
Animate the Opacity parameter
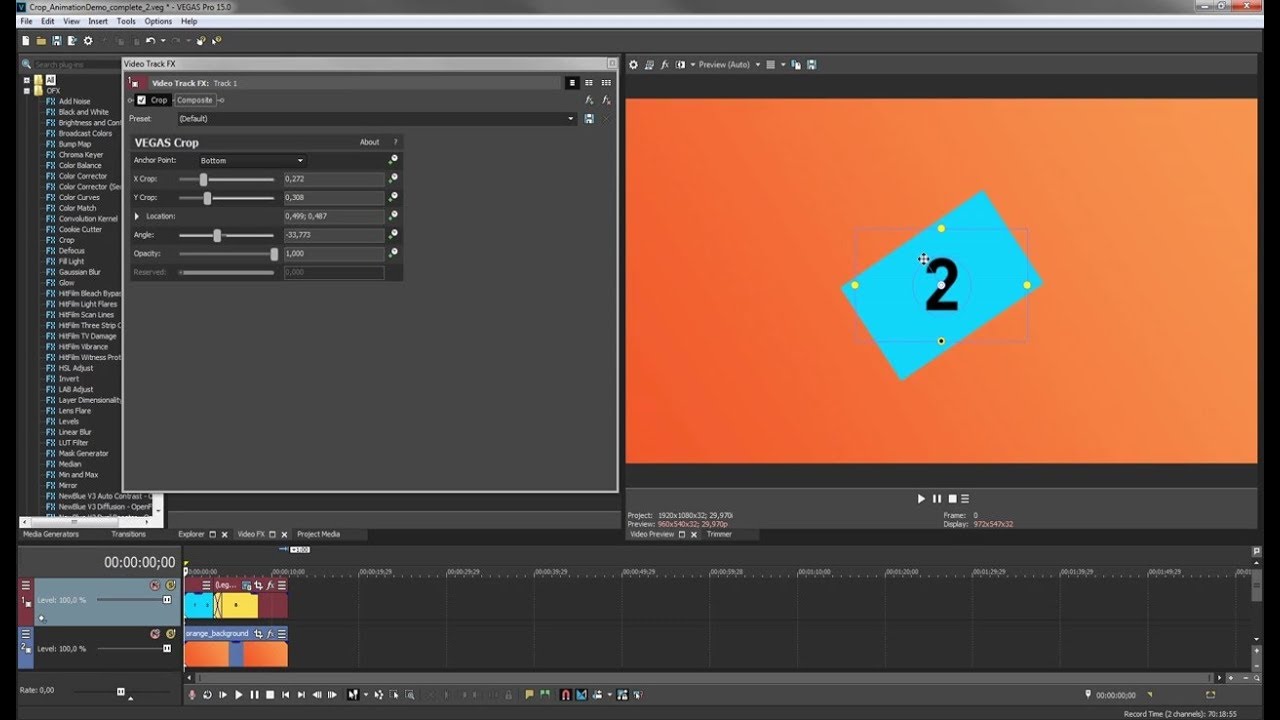(393, 253)
